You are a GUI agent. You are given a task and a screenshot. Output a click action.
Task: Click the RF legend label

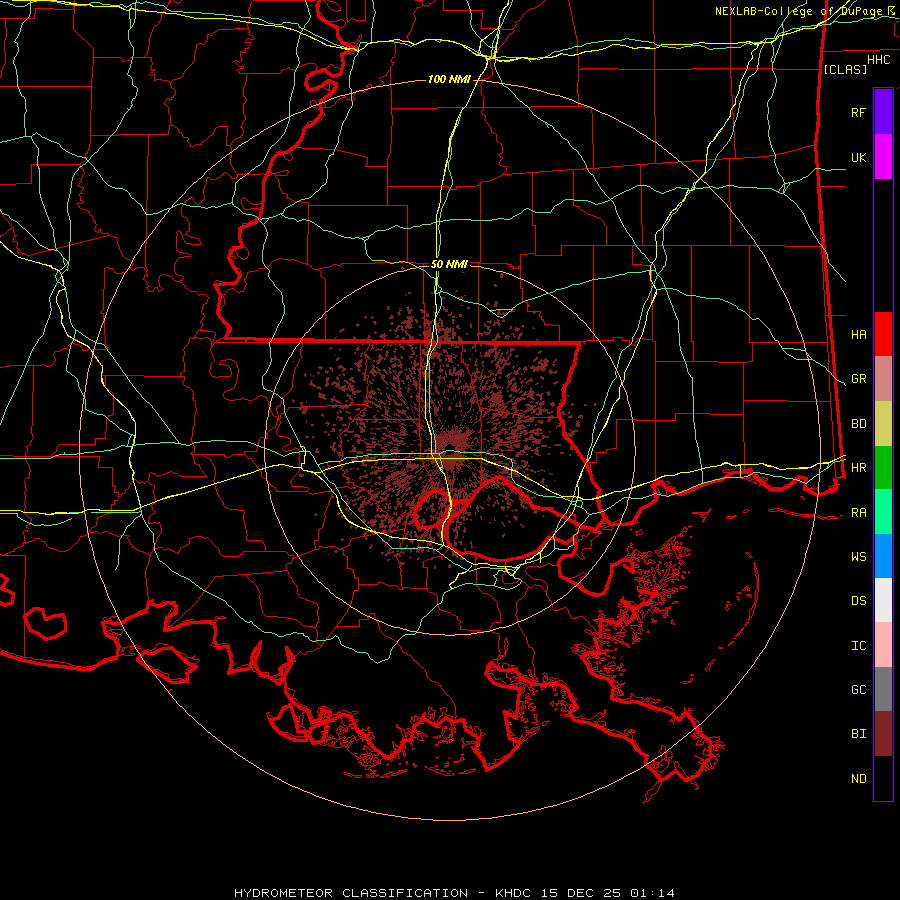tap(858, 112)
